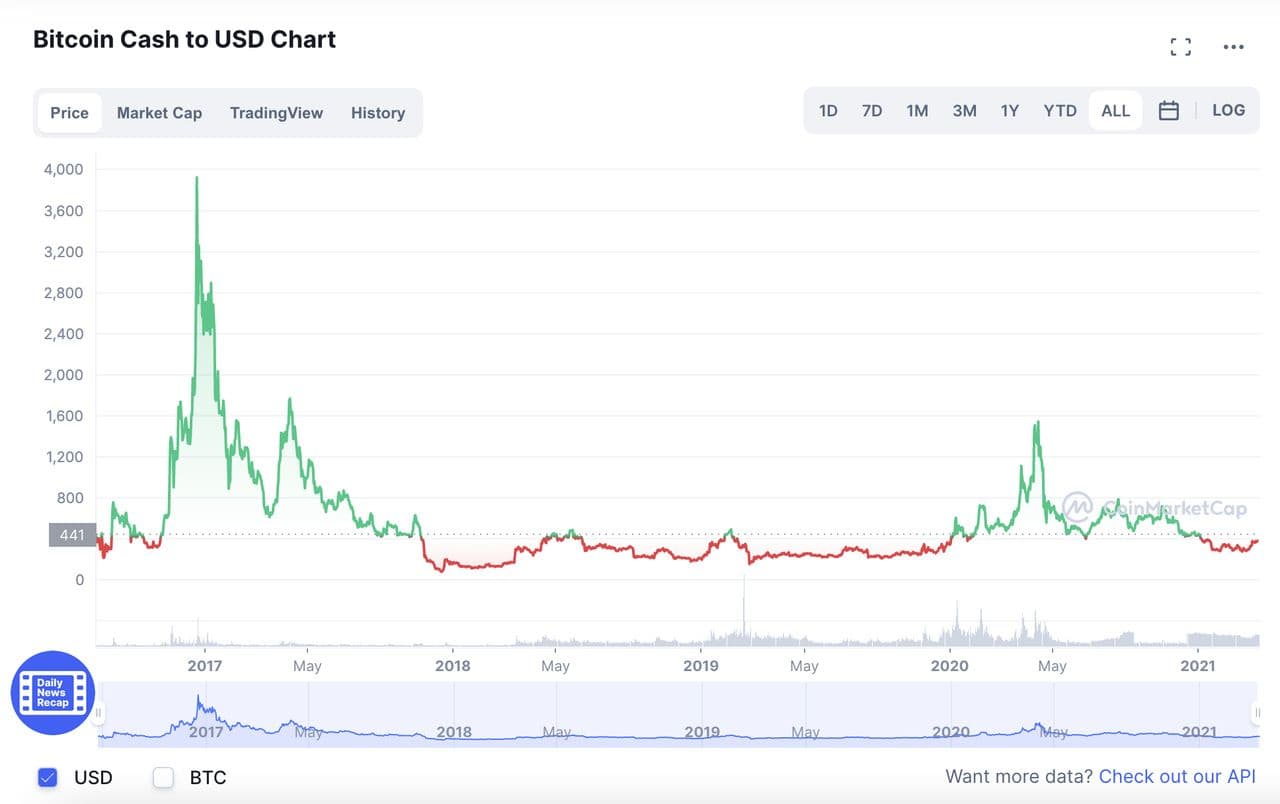
Task: Set the chart range to 1D
Action: coord(828,111)
